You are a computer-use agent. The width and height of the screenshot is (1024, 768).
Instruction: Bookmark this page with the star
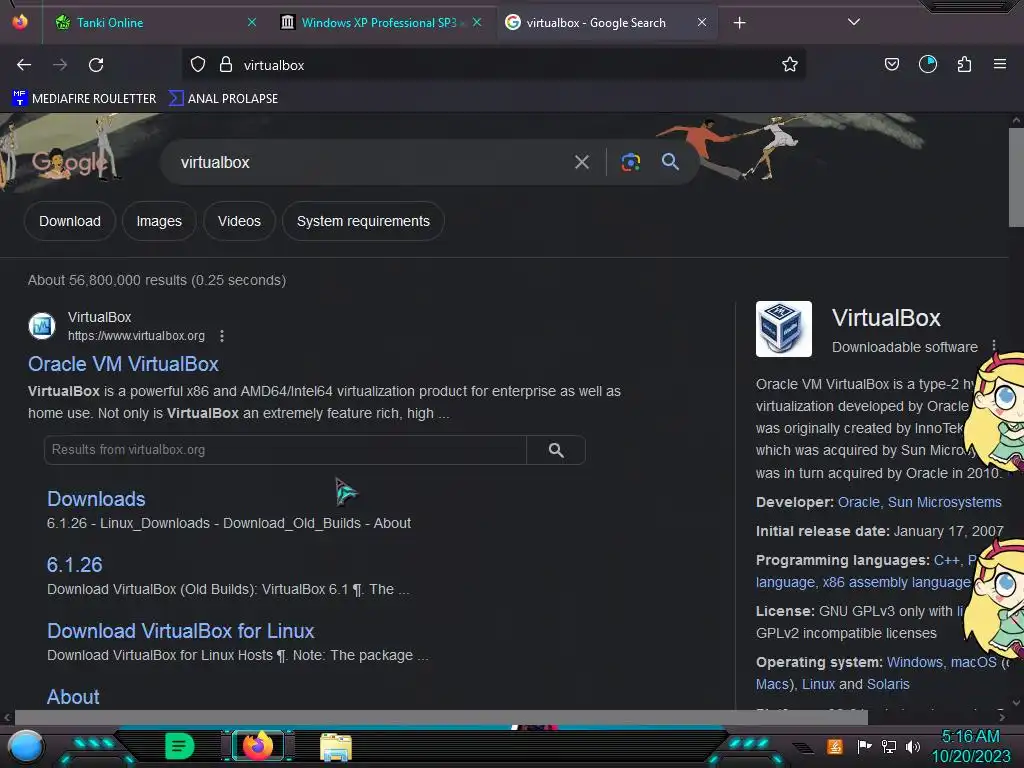790,65
